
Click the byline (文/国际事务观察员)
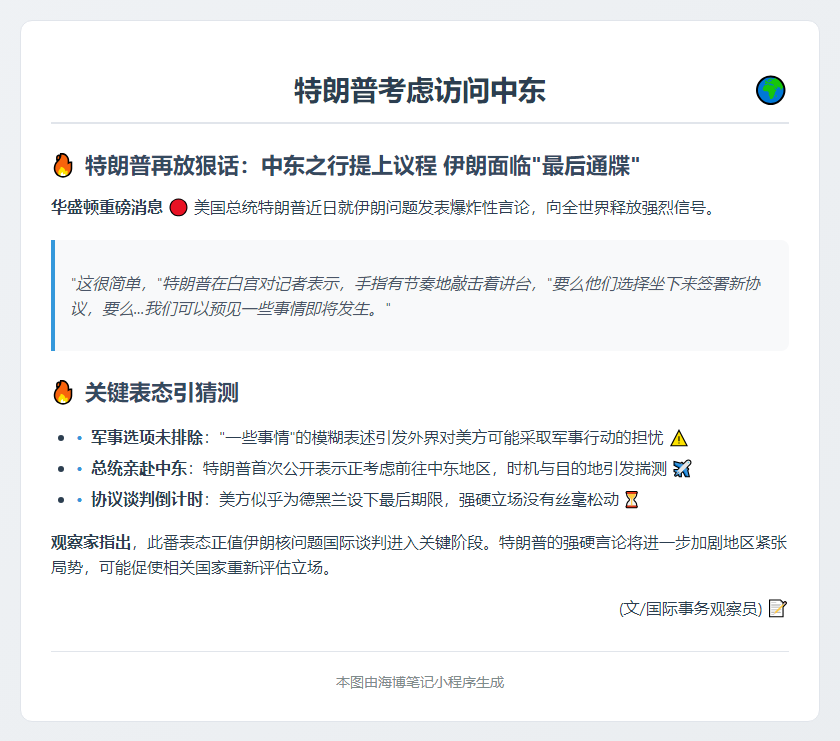(691, 609)
